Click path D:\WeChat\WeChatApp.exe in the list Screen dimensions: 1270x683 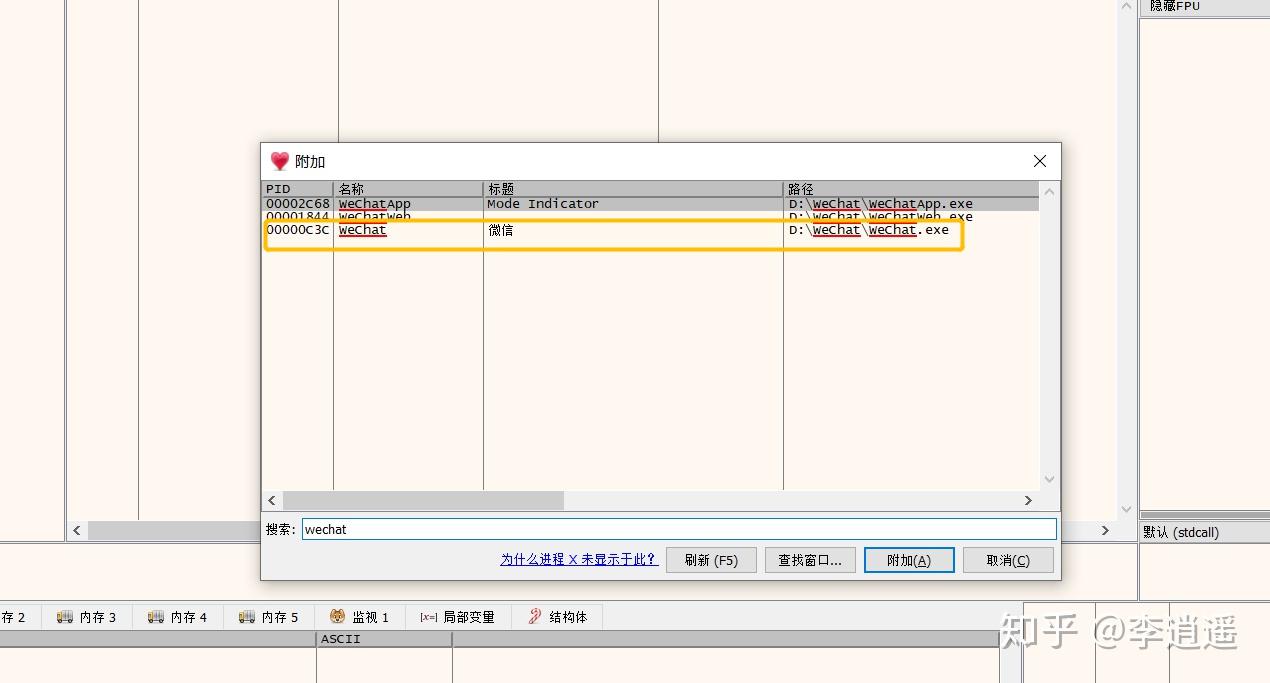(x=880, y=204)
